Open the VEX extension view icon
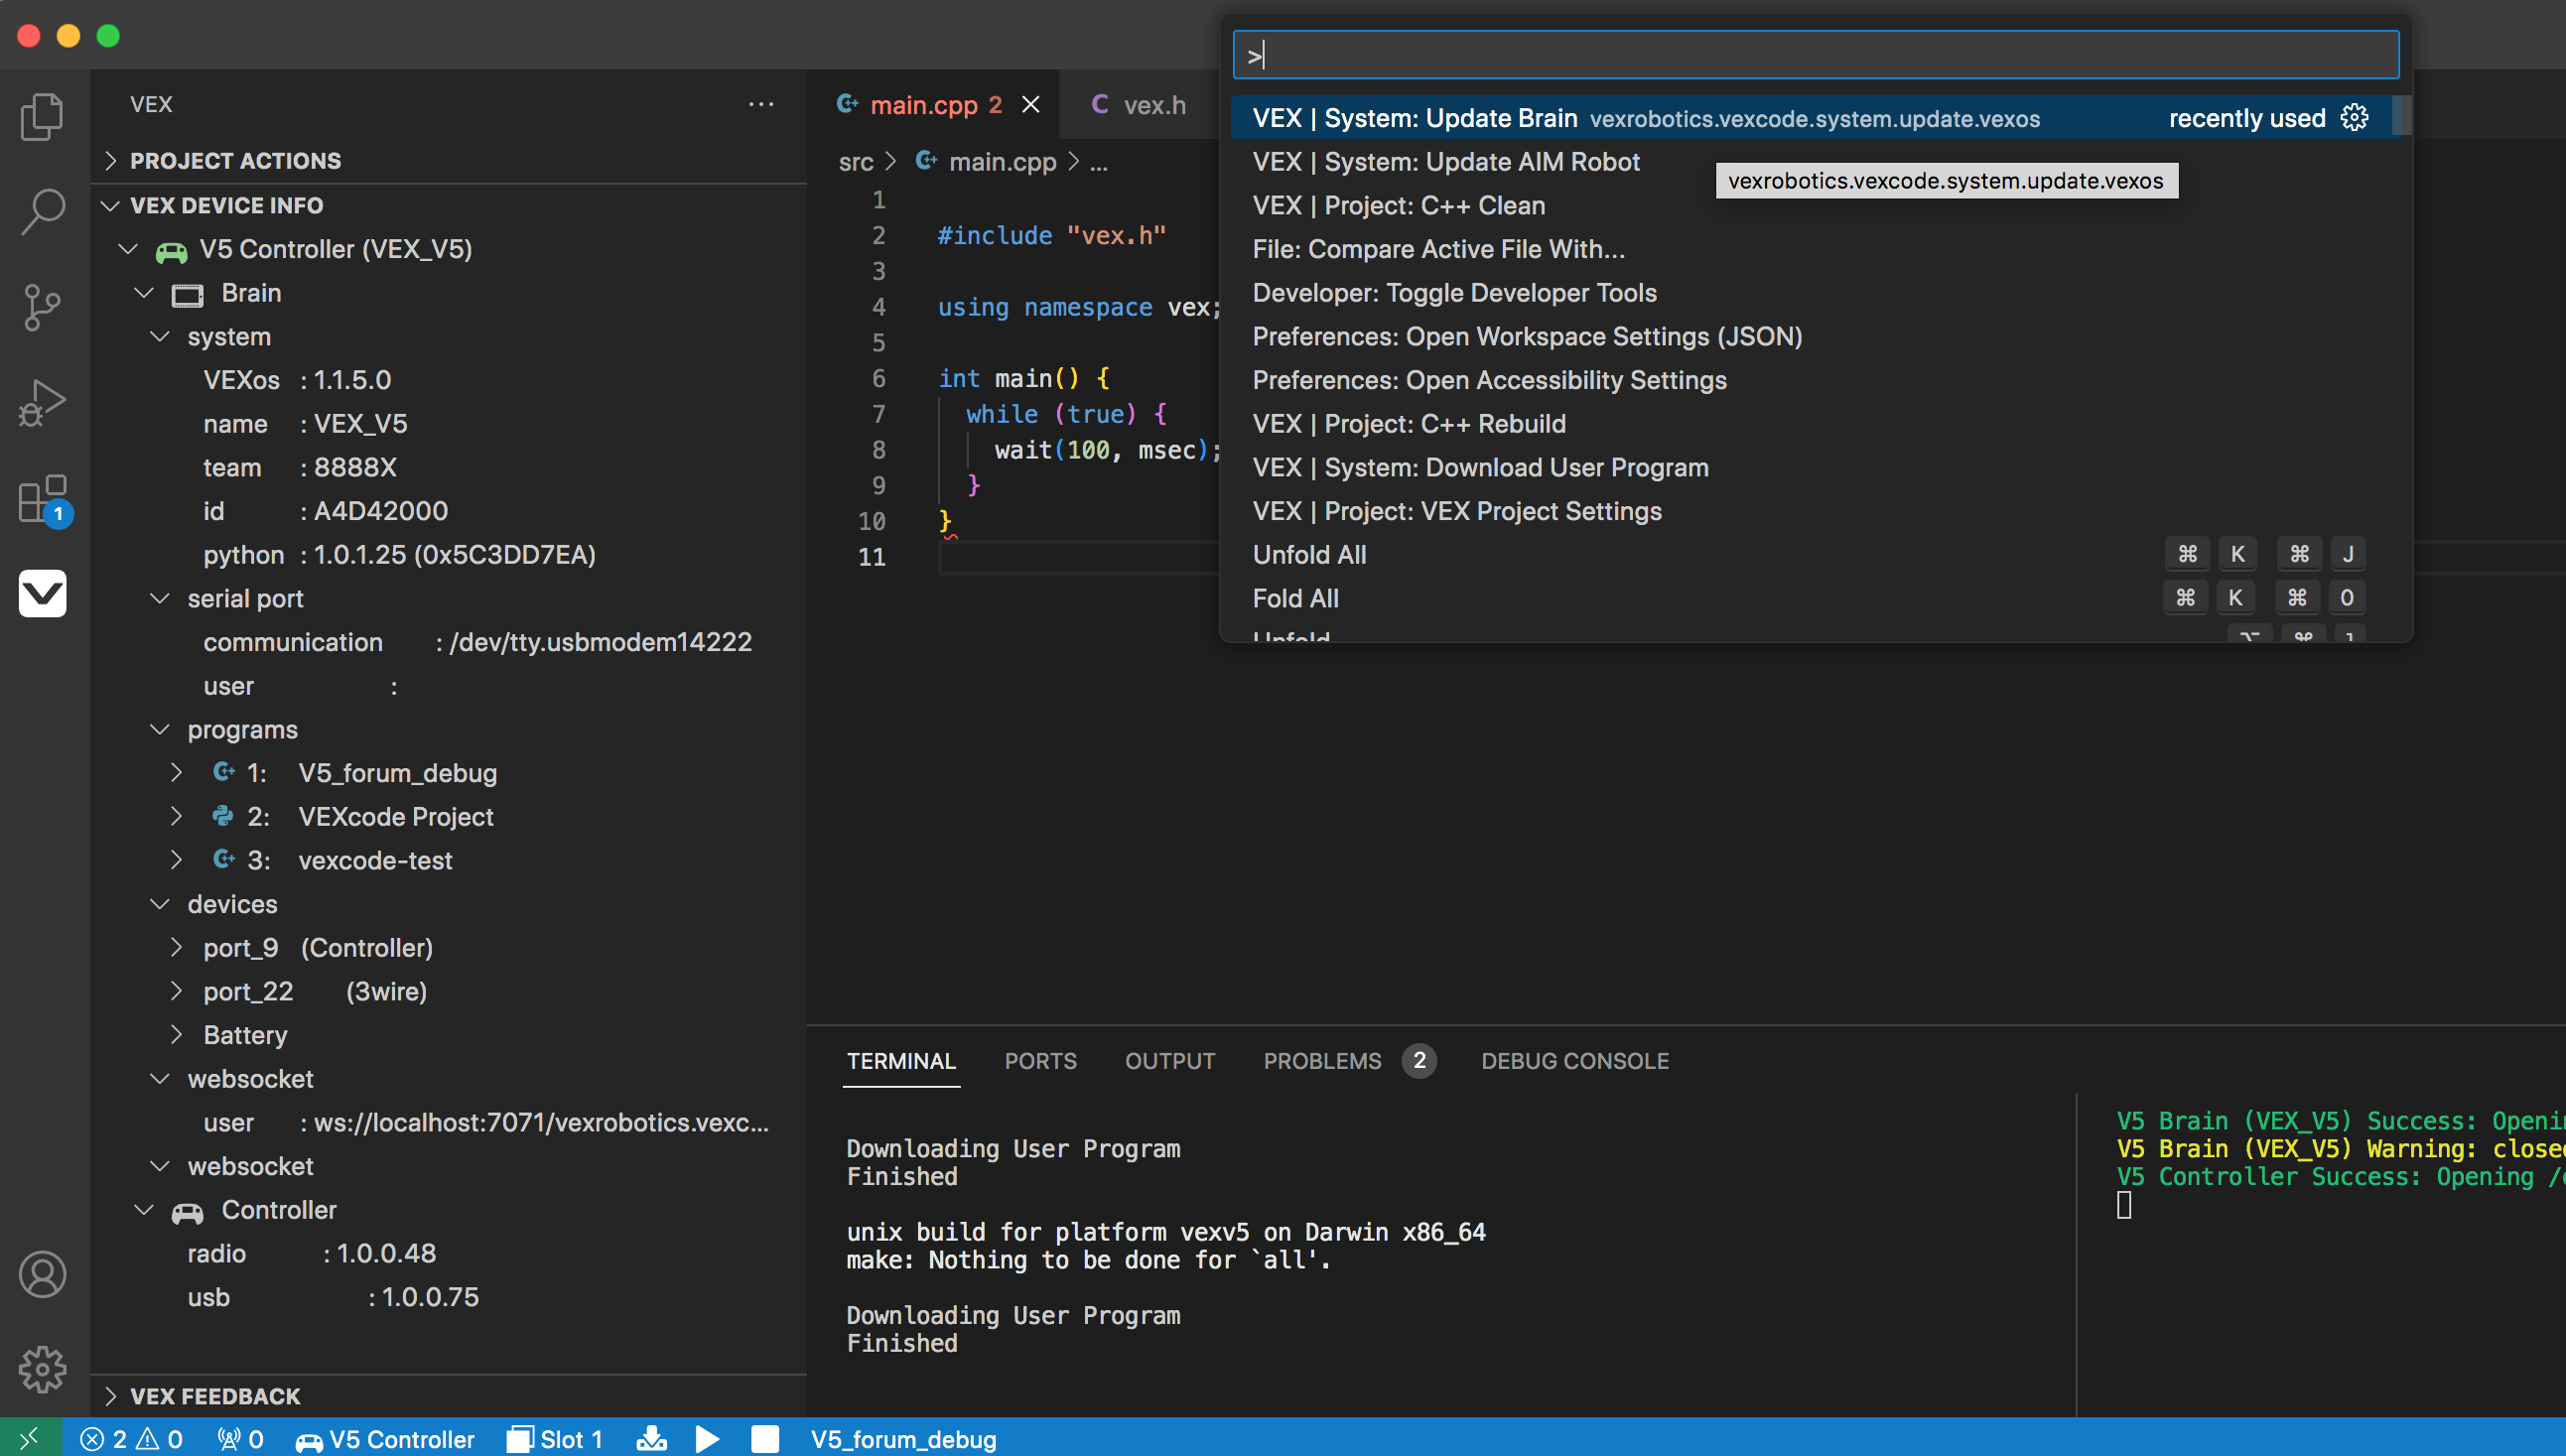The height and width of the screenshot is (1456, 2566). pyautogui.click(x=42, y=593)
